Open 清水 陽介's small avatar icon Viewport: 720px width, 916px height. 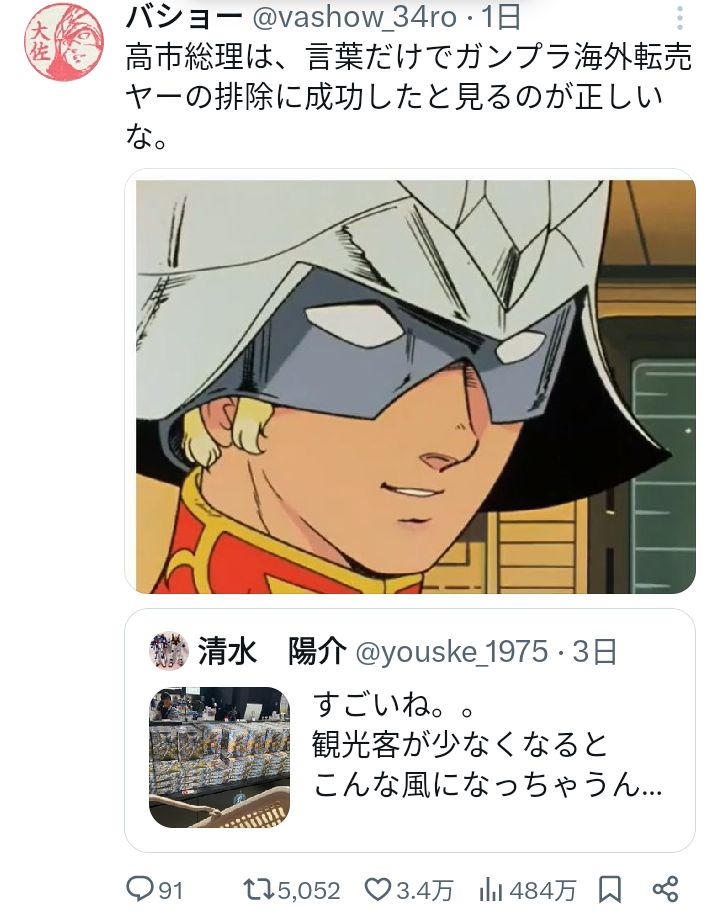pyautogui.click(x=169, y=651)
